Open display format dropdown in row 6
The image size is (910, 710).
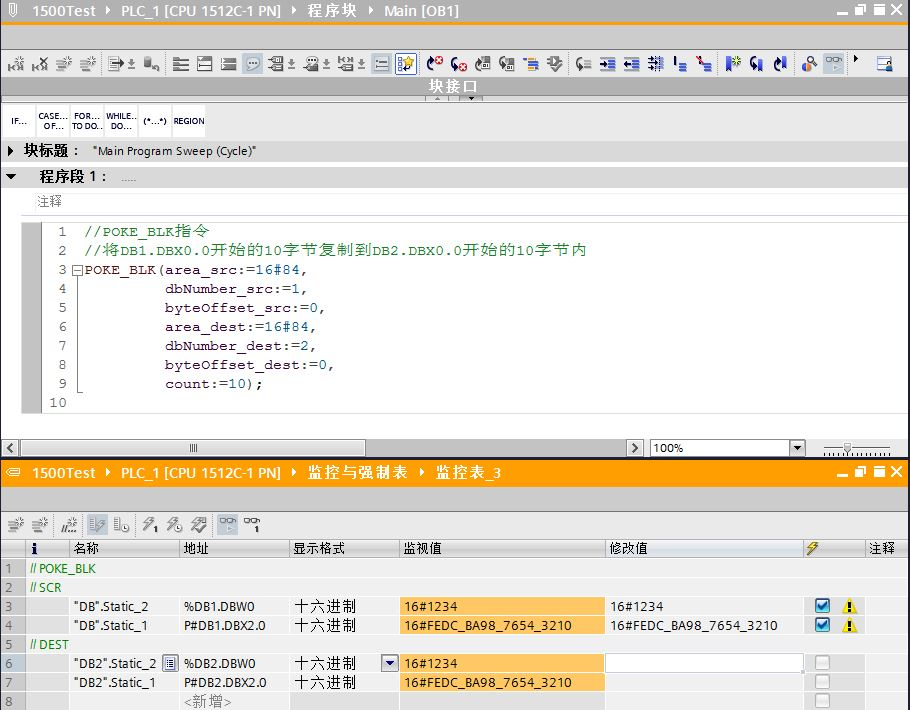click(389, 663)
